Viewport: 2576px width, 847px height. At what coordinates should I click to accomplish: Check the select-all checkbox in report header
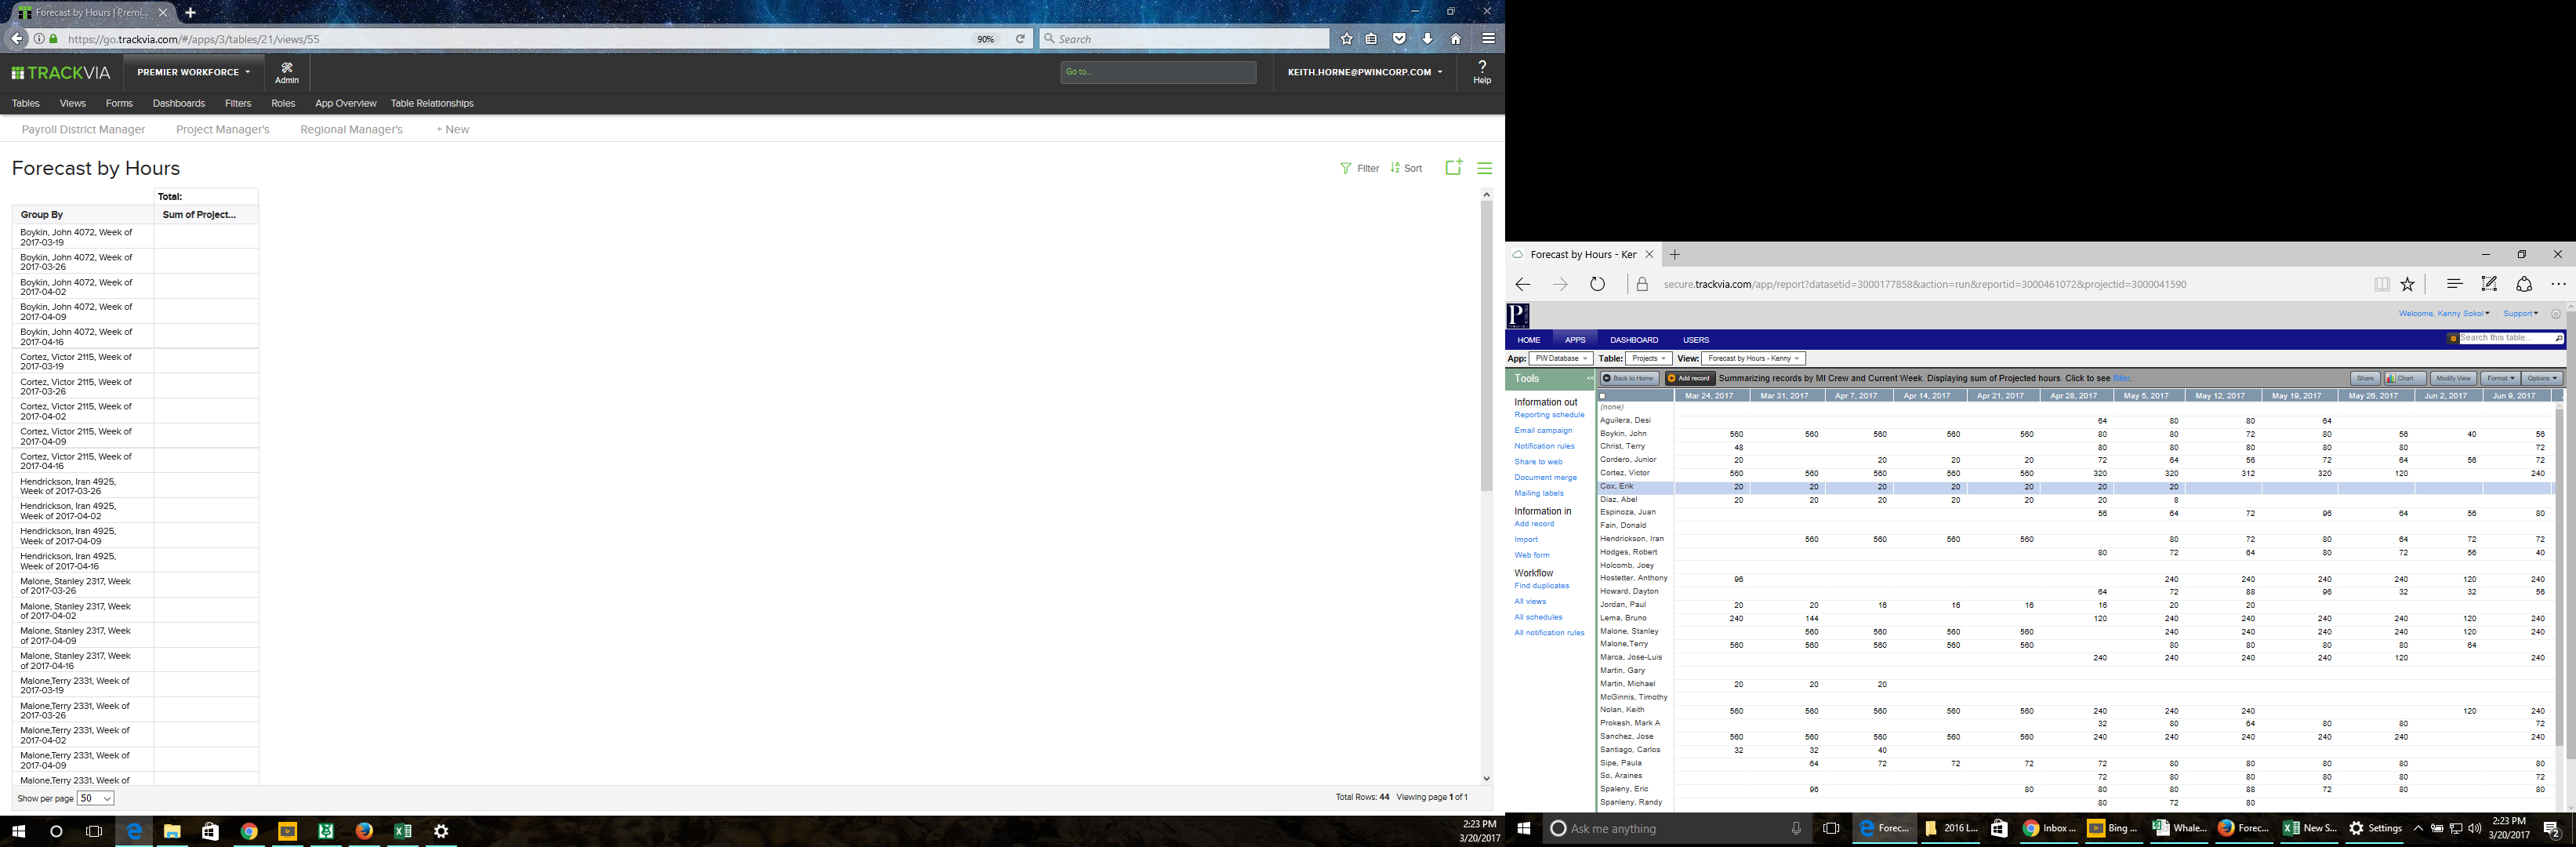[x=1603, y=397]
